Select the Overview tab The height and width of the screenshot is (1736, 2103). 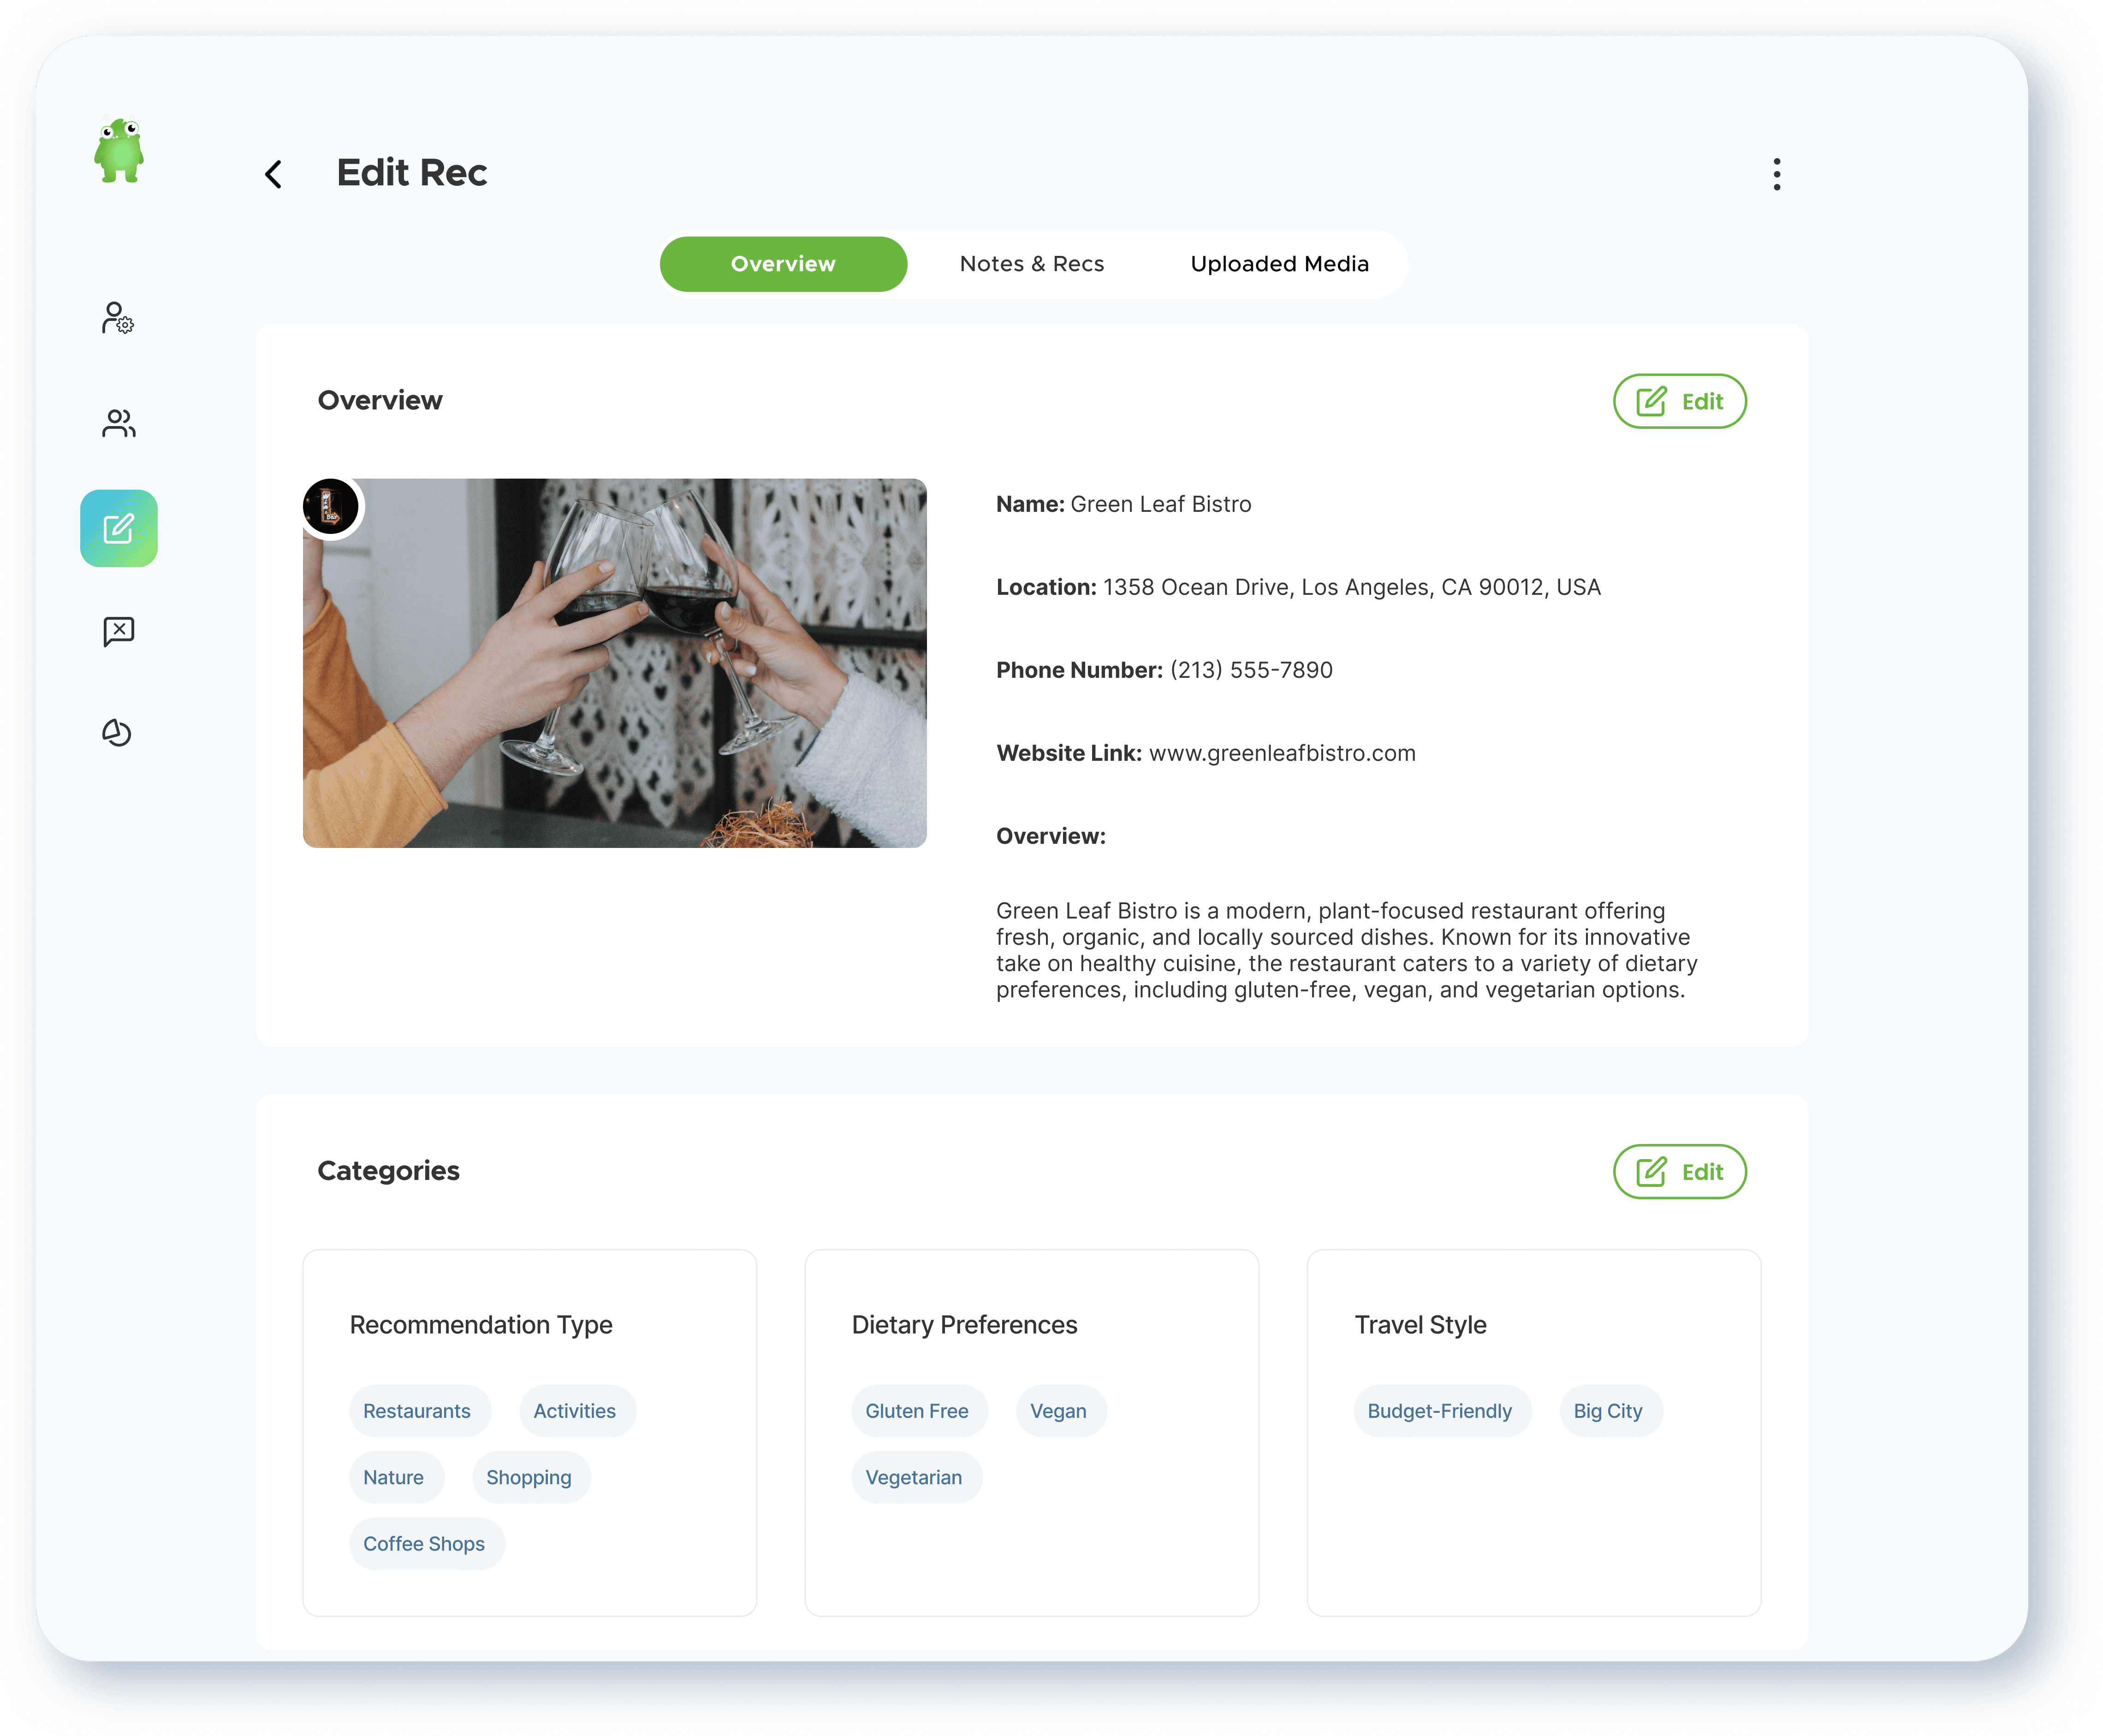click(x=783, y=264)
